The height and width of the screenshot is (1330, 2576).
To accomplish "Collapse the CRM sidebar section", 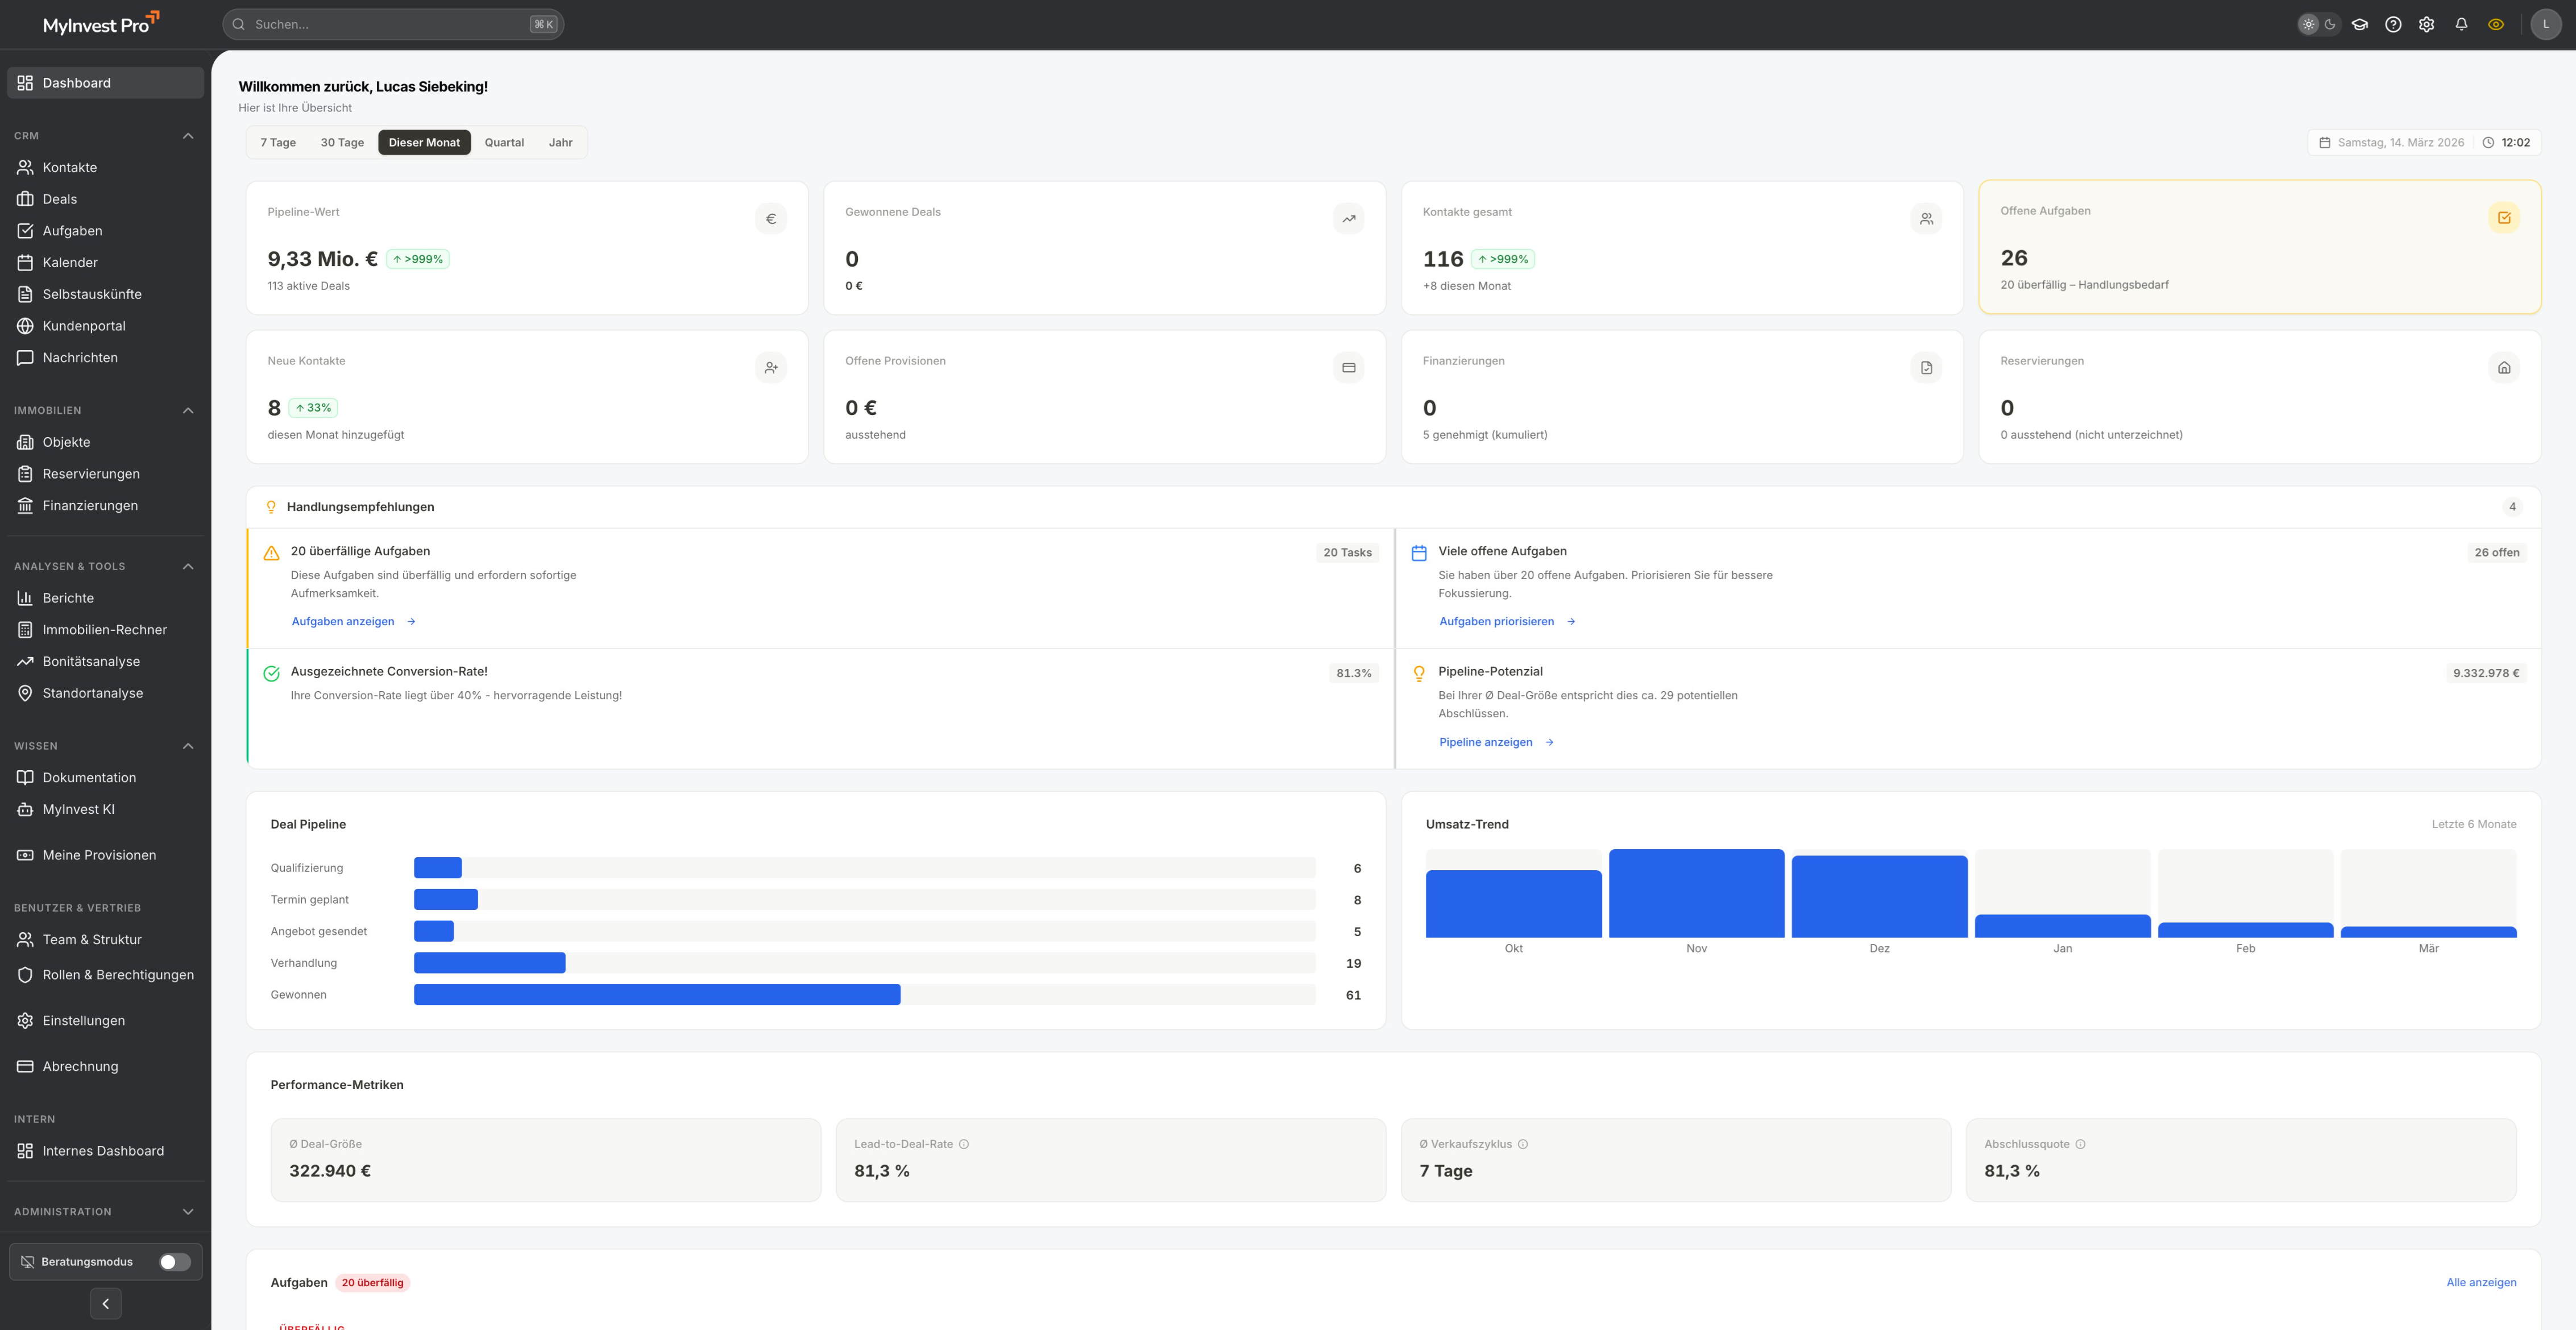I will (x=188, y=135).
